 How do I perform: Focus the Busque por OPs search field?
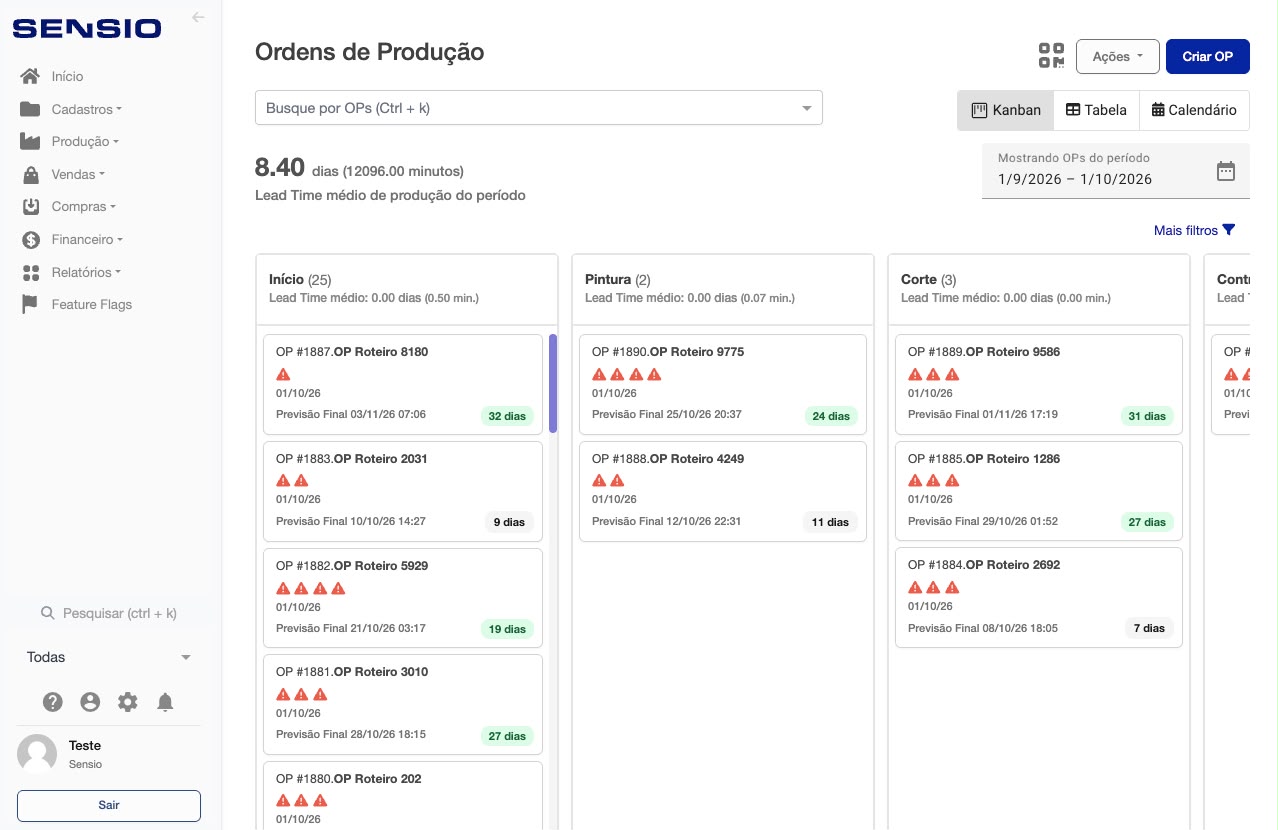(538, 108)
